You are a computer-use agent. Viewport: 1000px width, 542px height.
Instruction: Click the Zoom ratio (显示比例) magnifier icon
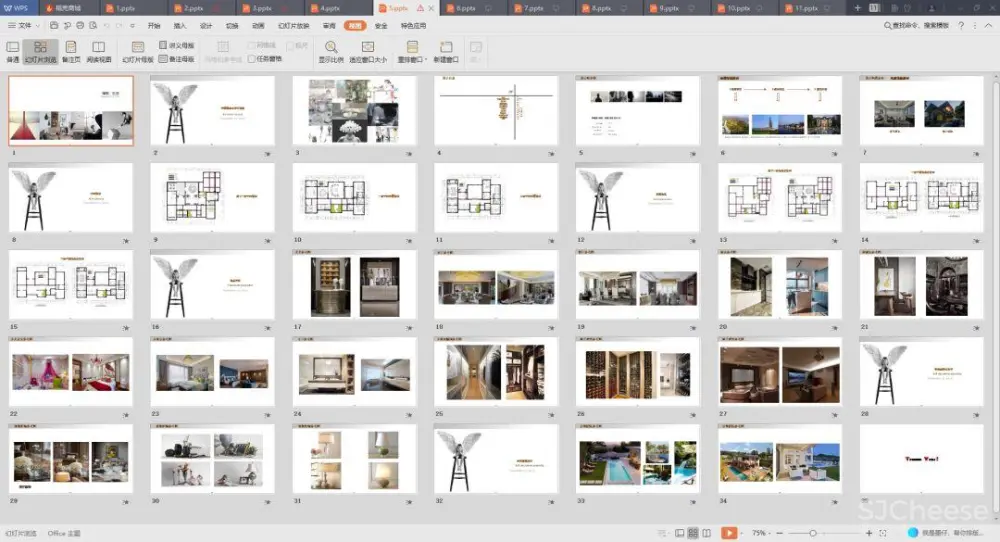tap(330, 48)
